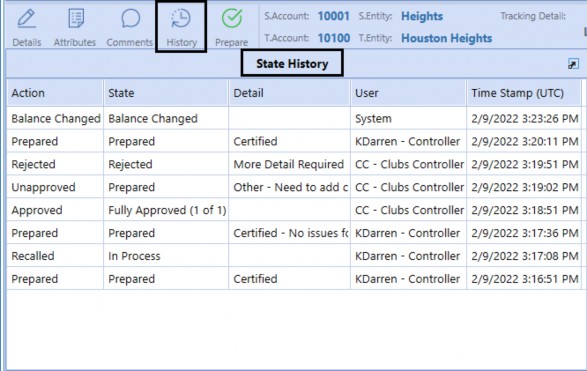Pop out the State History panel
Image resolution: width=587 pixels, height=371 pixels.
tap(573, 64)
